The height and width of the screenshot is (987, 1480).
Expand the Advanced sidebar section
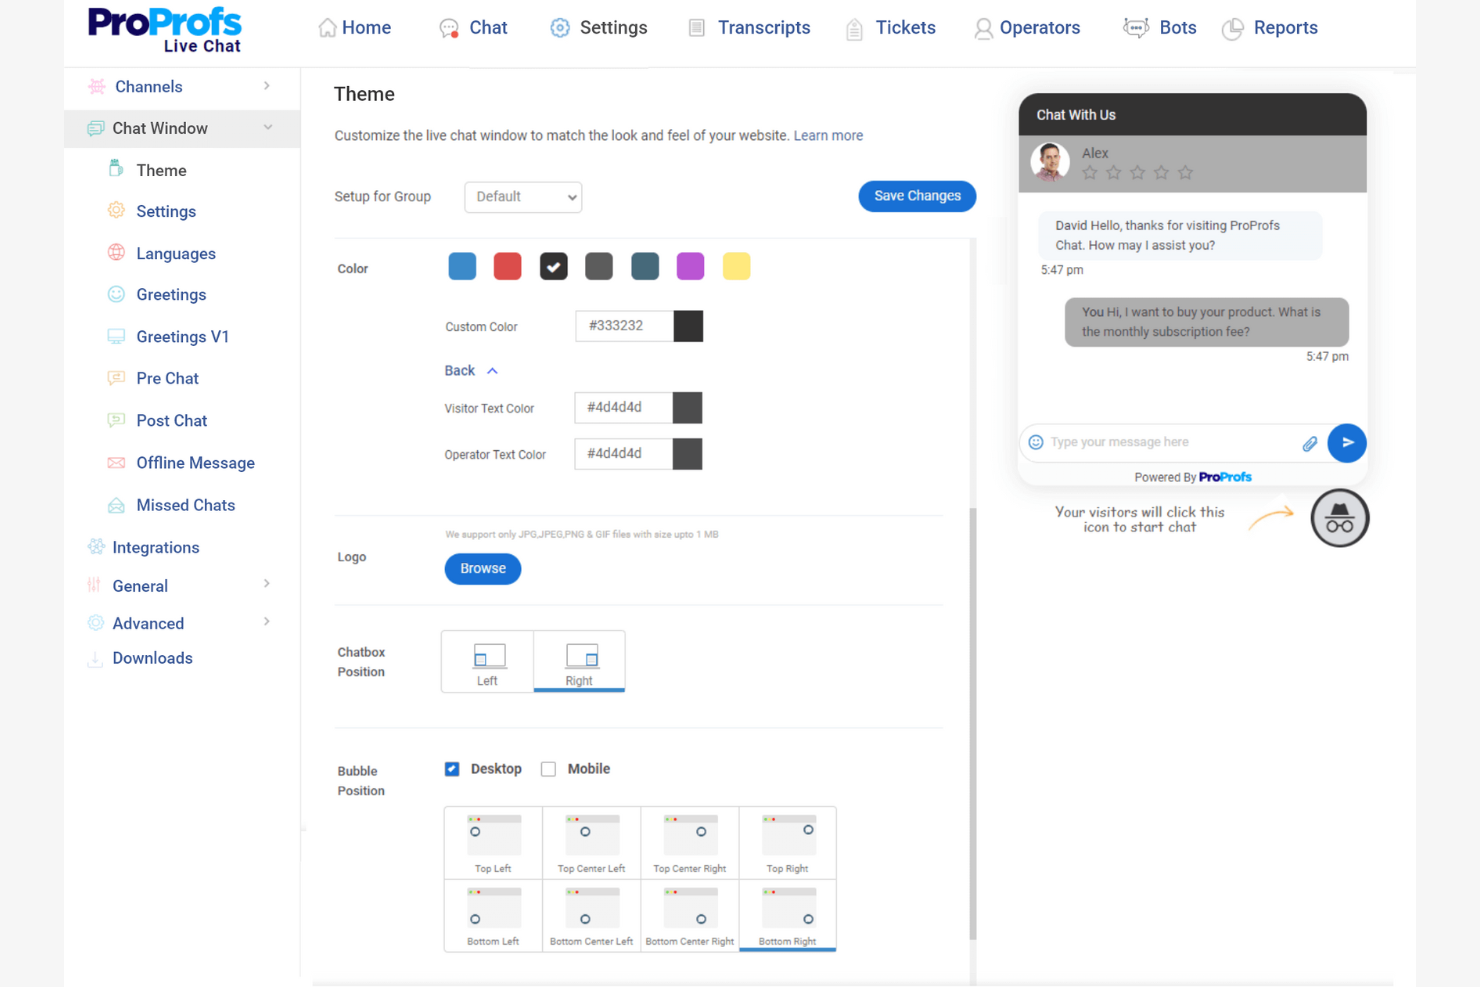click(x=267, y=622)
